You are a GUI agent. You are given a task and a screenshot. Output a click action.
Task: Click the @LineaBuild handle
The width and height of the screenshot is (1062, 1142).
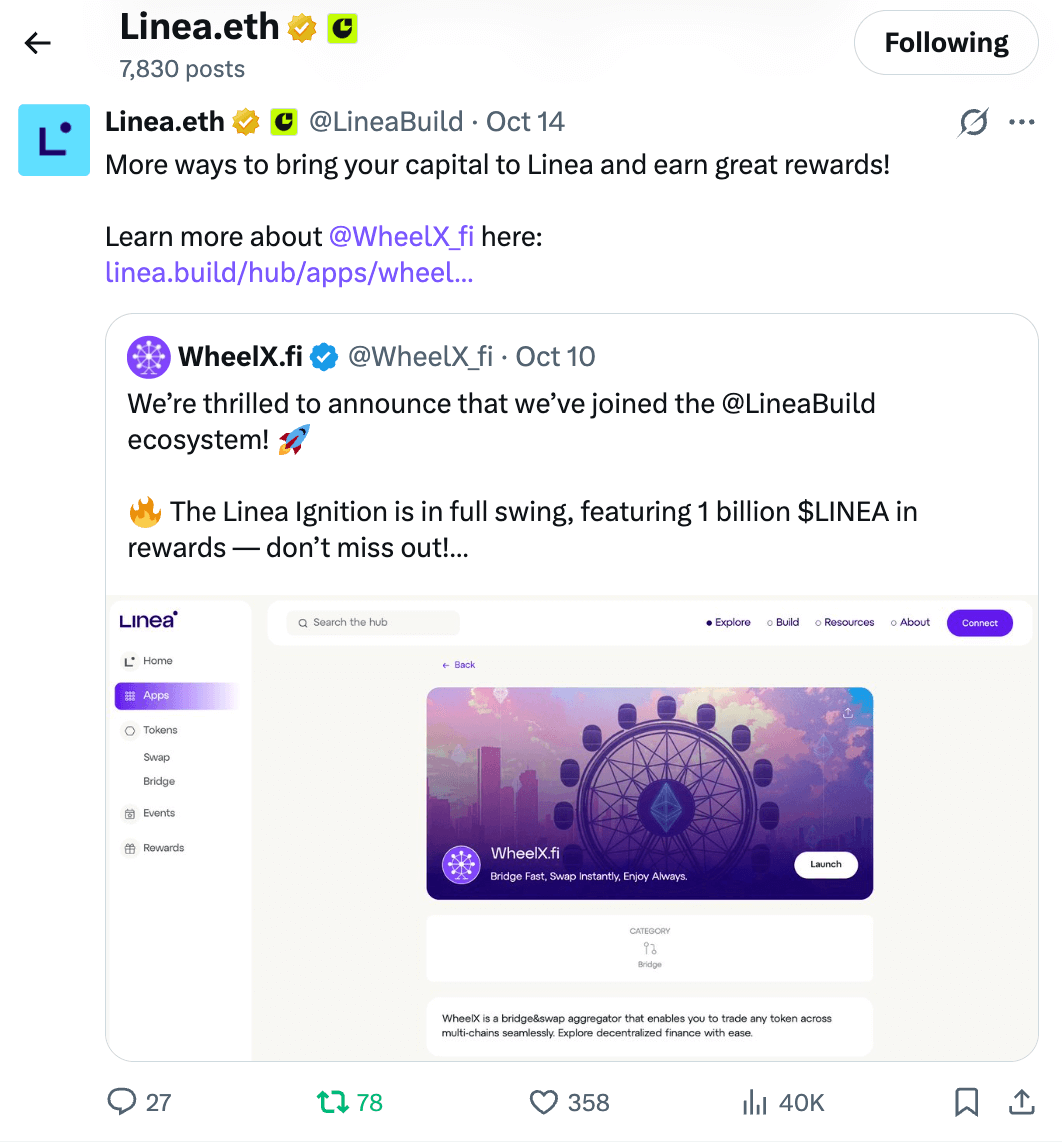point(386,122)
